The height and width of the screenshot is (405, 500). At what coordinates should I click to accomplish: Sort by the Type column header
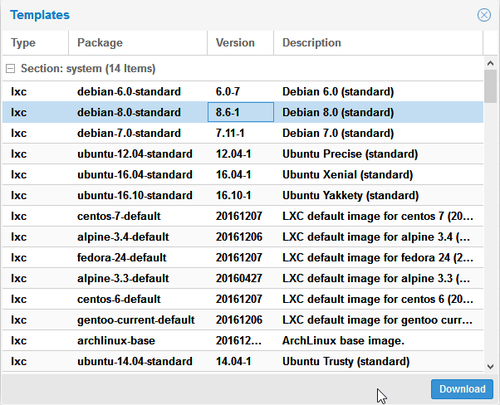[35, 43]
